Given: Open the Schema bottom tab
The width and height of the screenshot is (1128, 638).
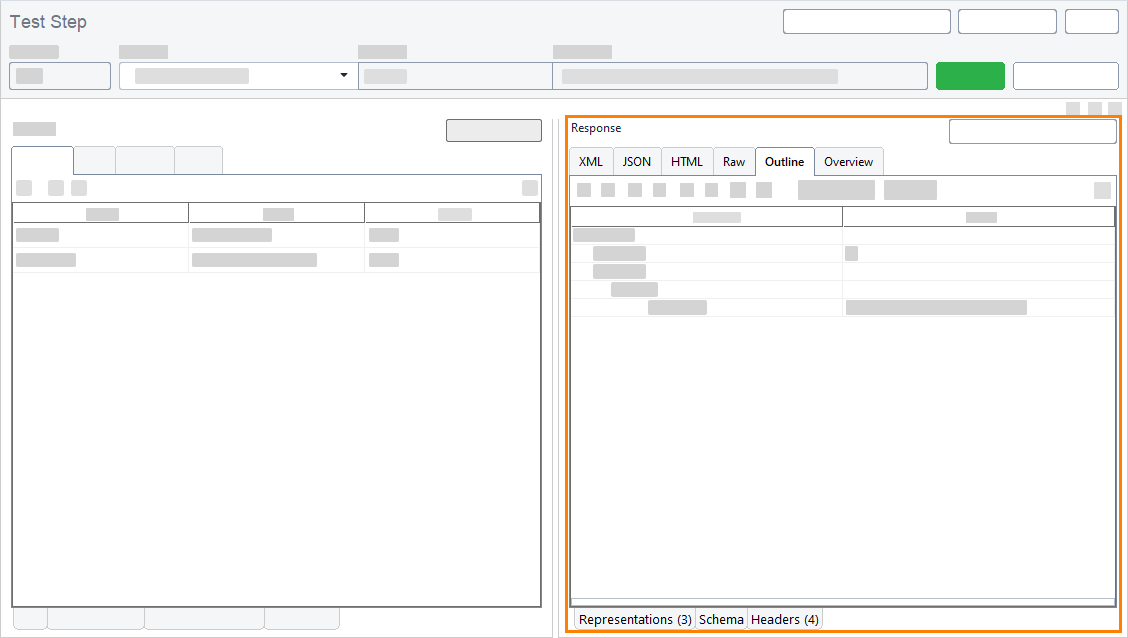Looking at the screenshot, I should point(721,620).
